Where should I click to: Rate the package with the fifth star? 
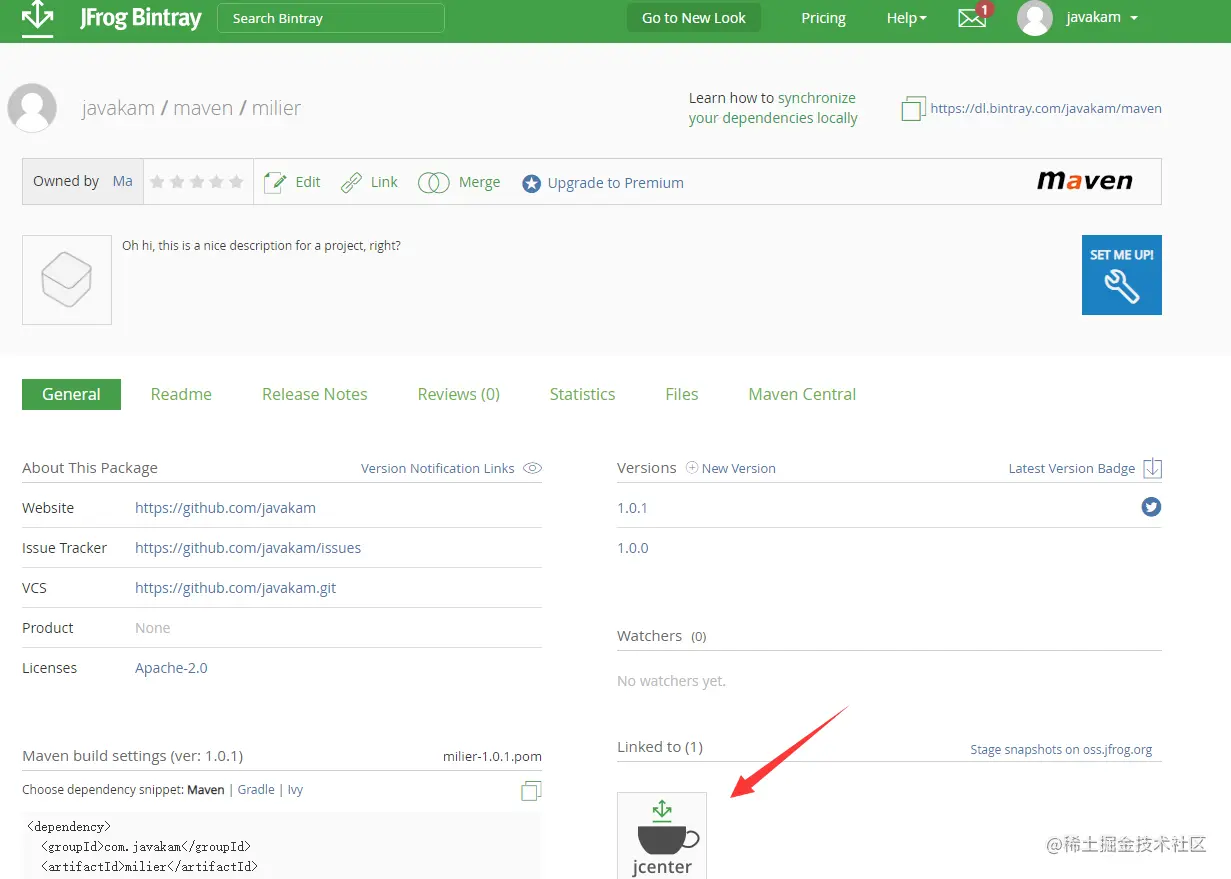(236, 182)
